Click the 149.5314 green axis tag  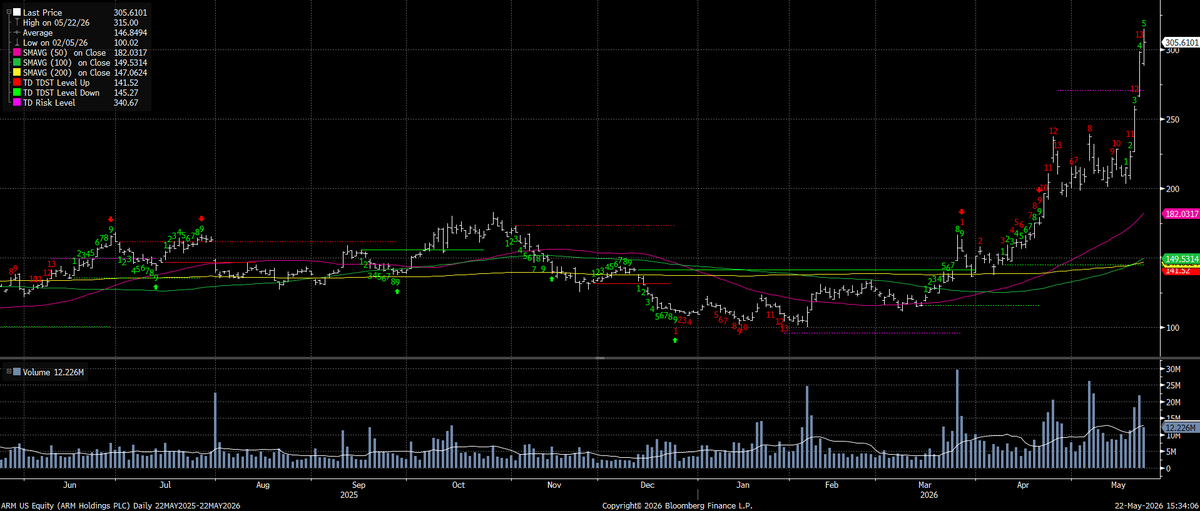coord(1181,259)
